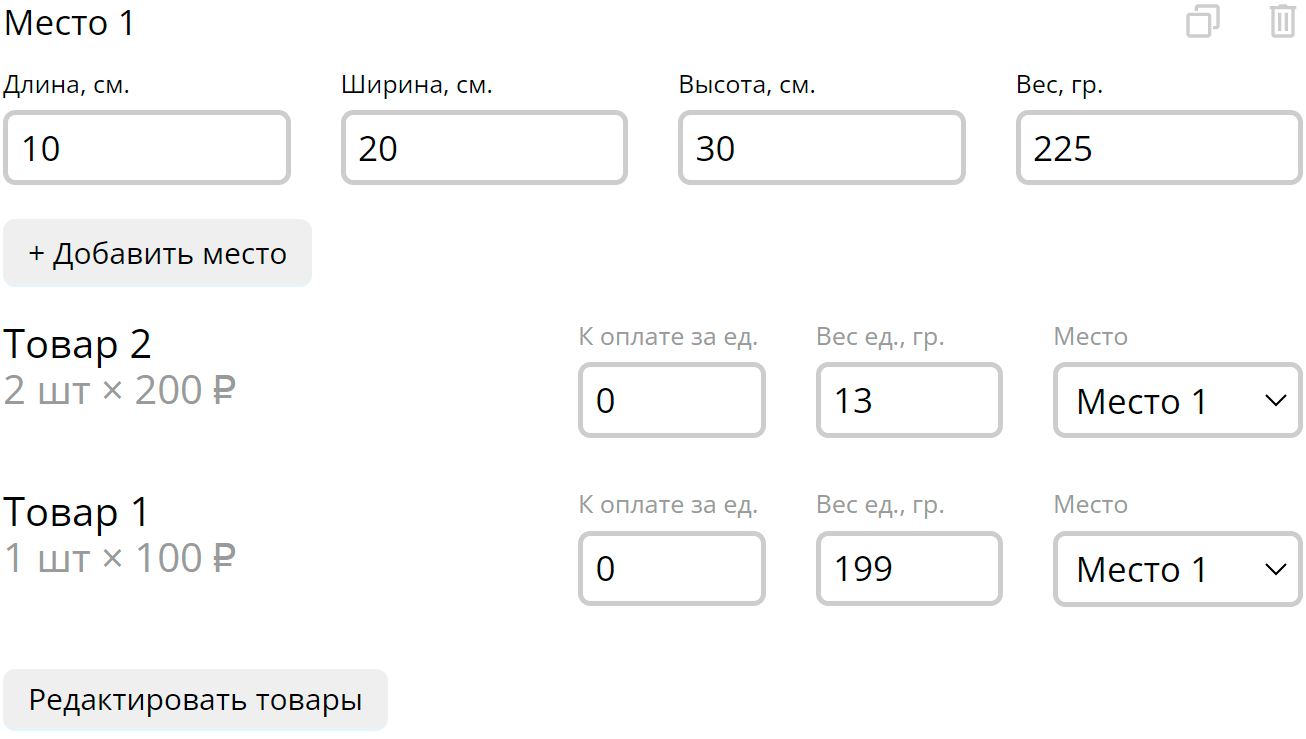1306x739 pixels.
Task: Click the chevron arrow in Товар 2 Место selector
Action: pyautogui.click(x=1275, y=401)
